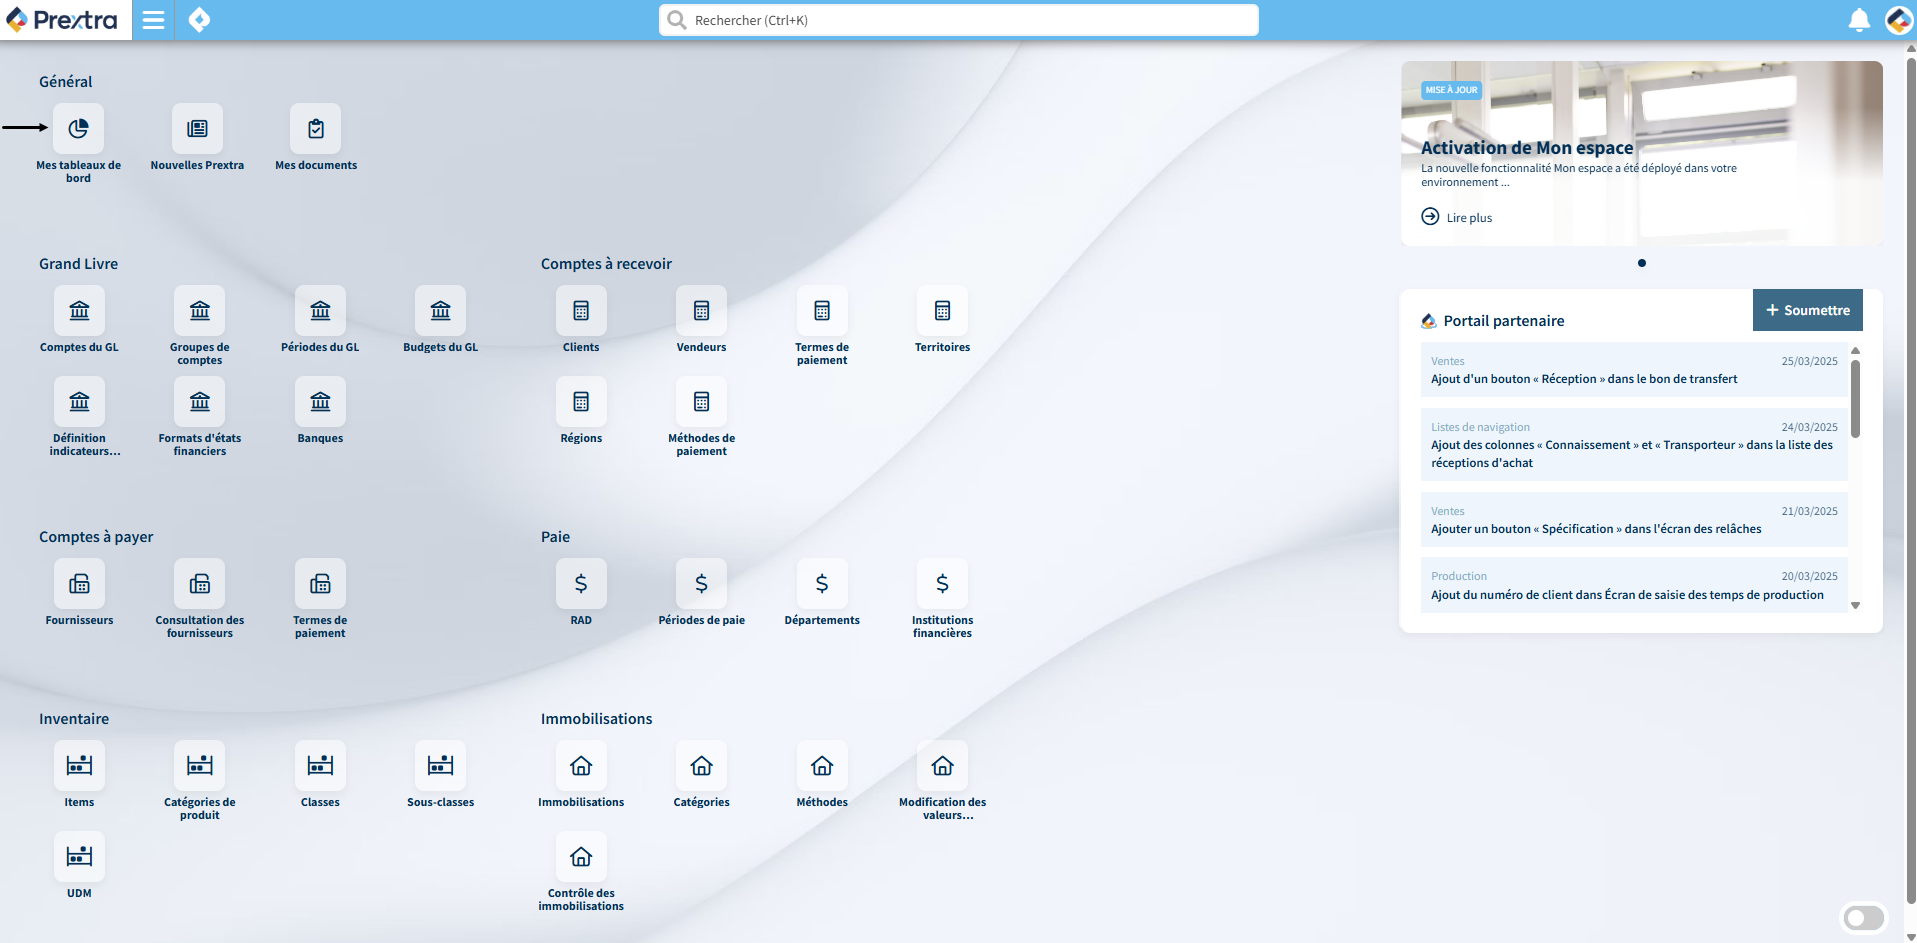Open Sous-classes icon
Screen dimensions: 1917x943
[441, 766]
